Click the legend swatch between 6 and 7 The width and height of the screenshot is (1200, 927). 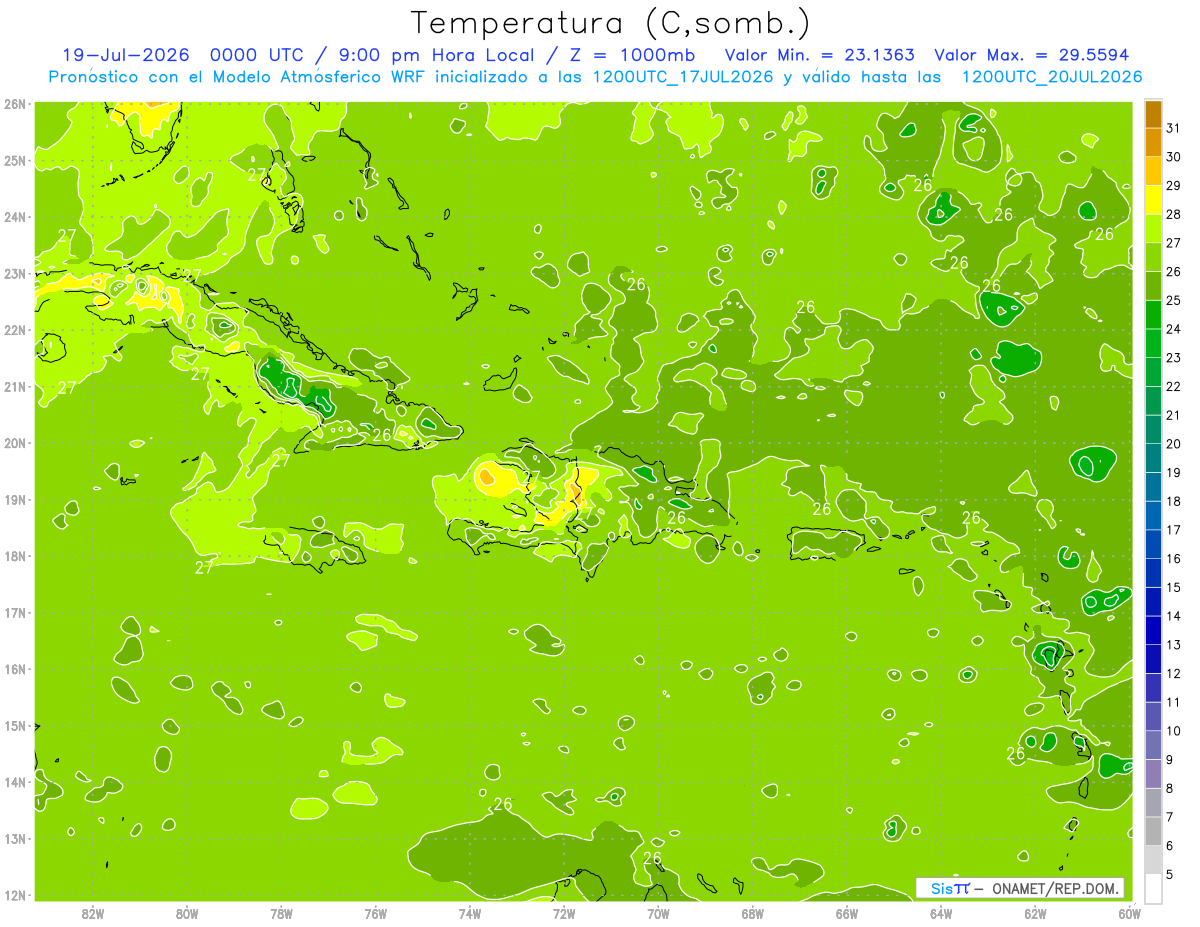pos(1153,831)
